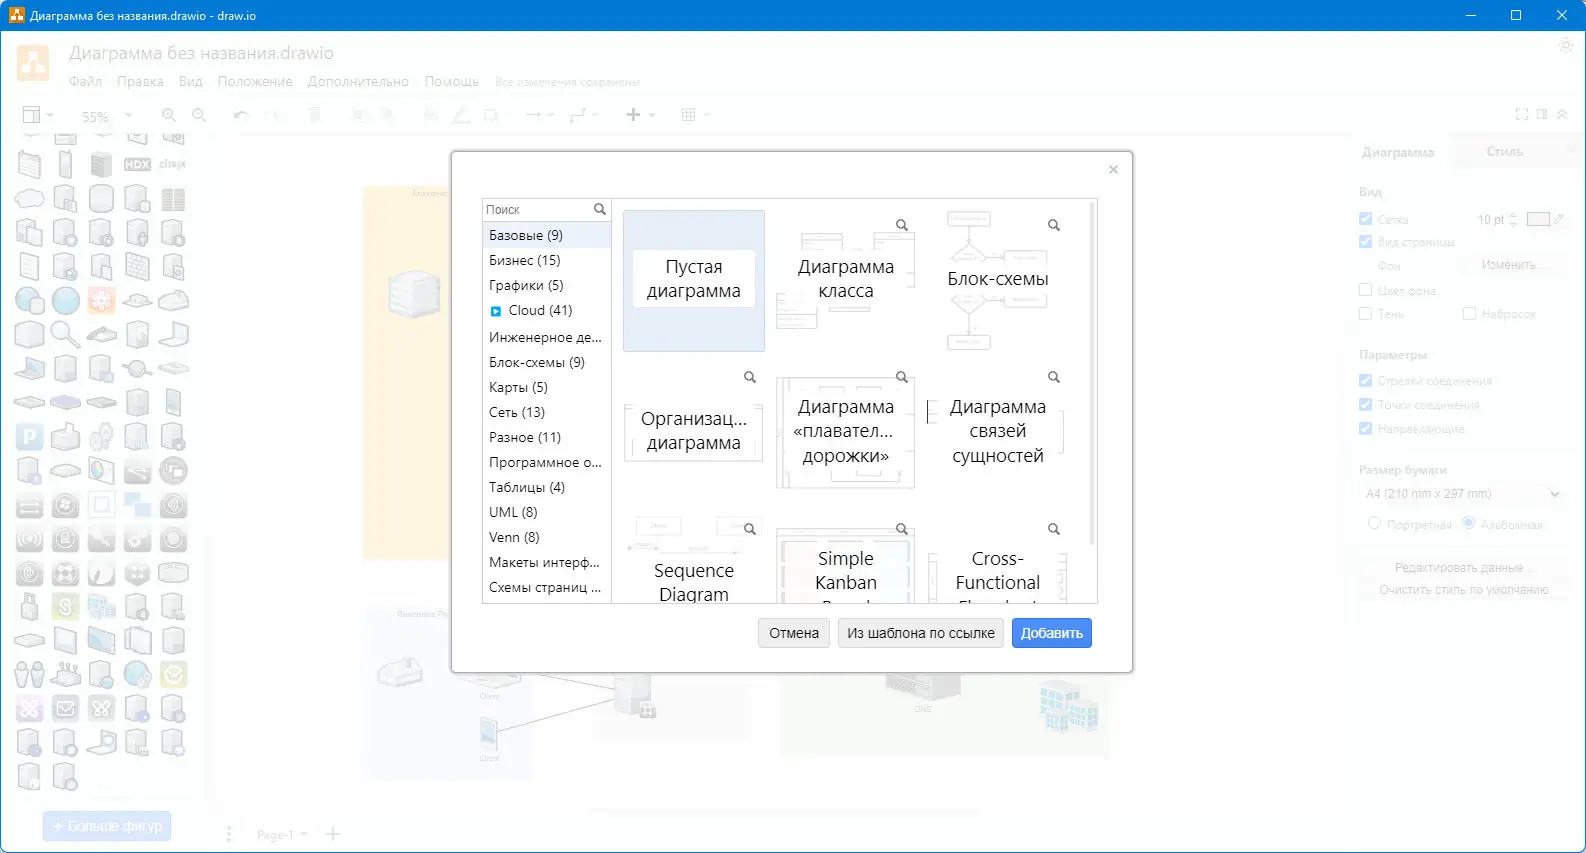Open the table dropdown in toolbar

coord(695,115)
